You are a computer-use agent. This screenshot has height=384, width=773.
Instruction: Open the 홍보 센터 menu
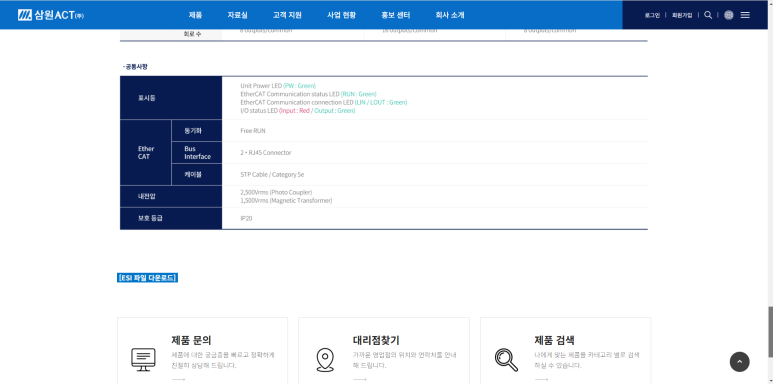pyautogui.click(x=395, y=15)
